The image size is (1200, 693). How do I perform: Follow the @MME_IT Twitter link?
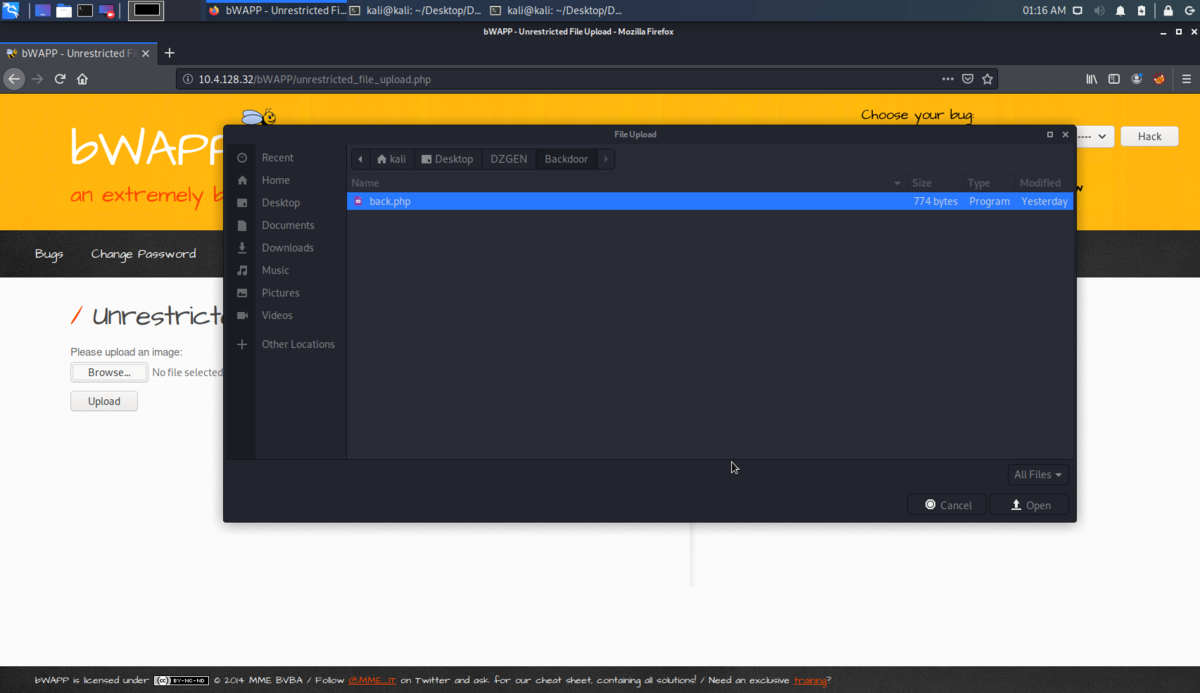click(372, 680)
